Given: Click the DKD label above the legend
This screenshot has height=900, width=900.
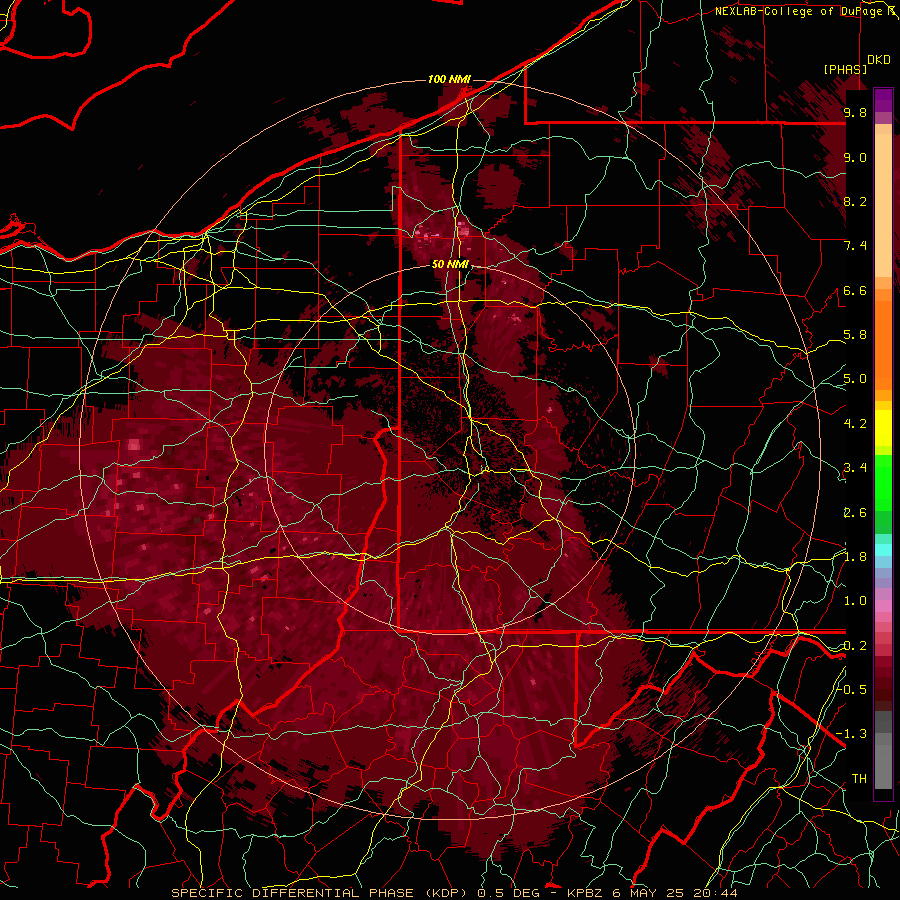Looking at the screenshot, I should (x=878, y=60).
